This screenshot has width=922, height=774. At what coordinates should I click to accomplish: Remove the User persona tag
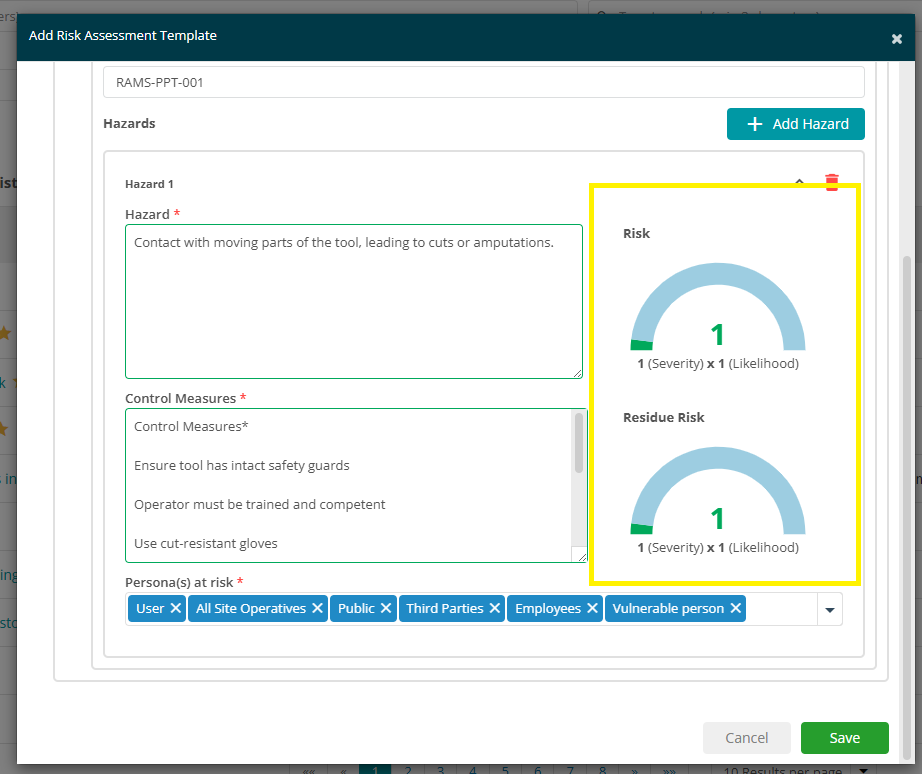(x=175, y=608)
